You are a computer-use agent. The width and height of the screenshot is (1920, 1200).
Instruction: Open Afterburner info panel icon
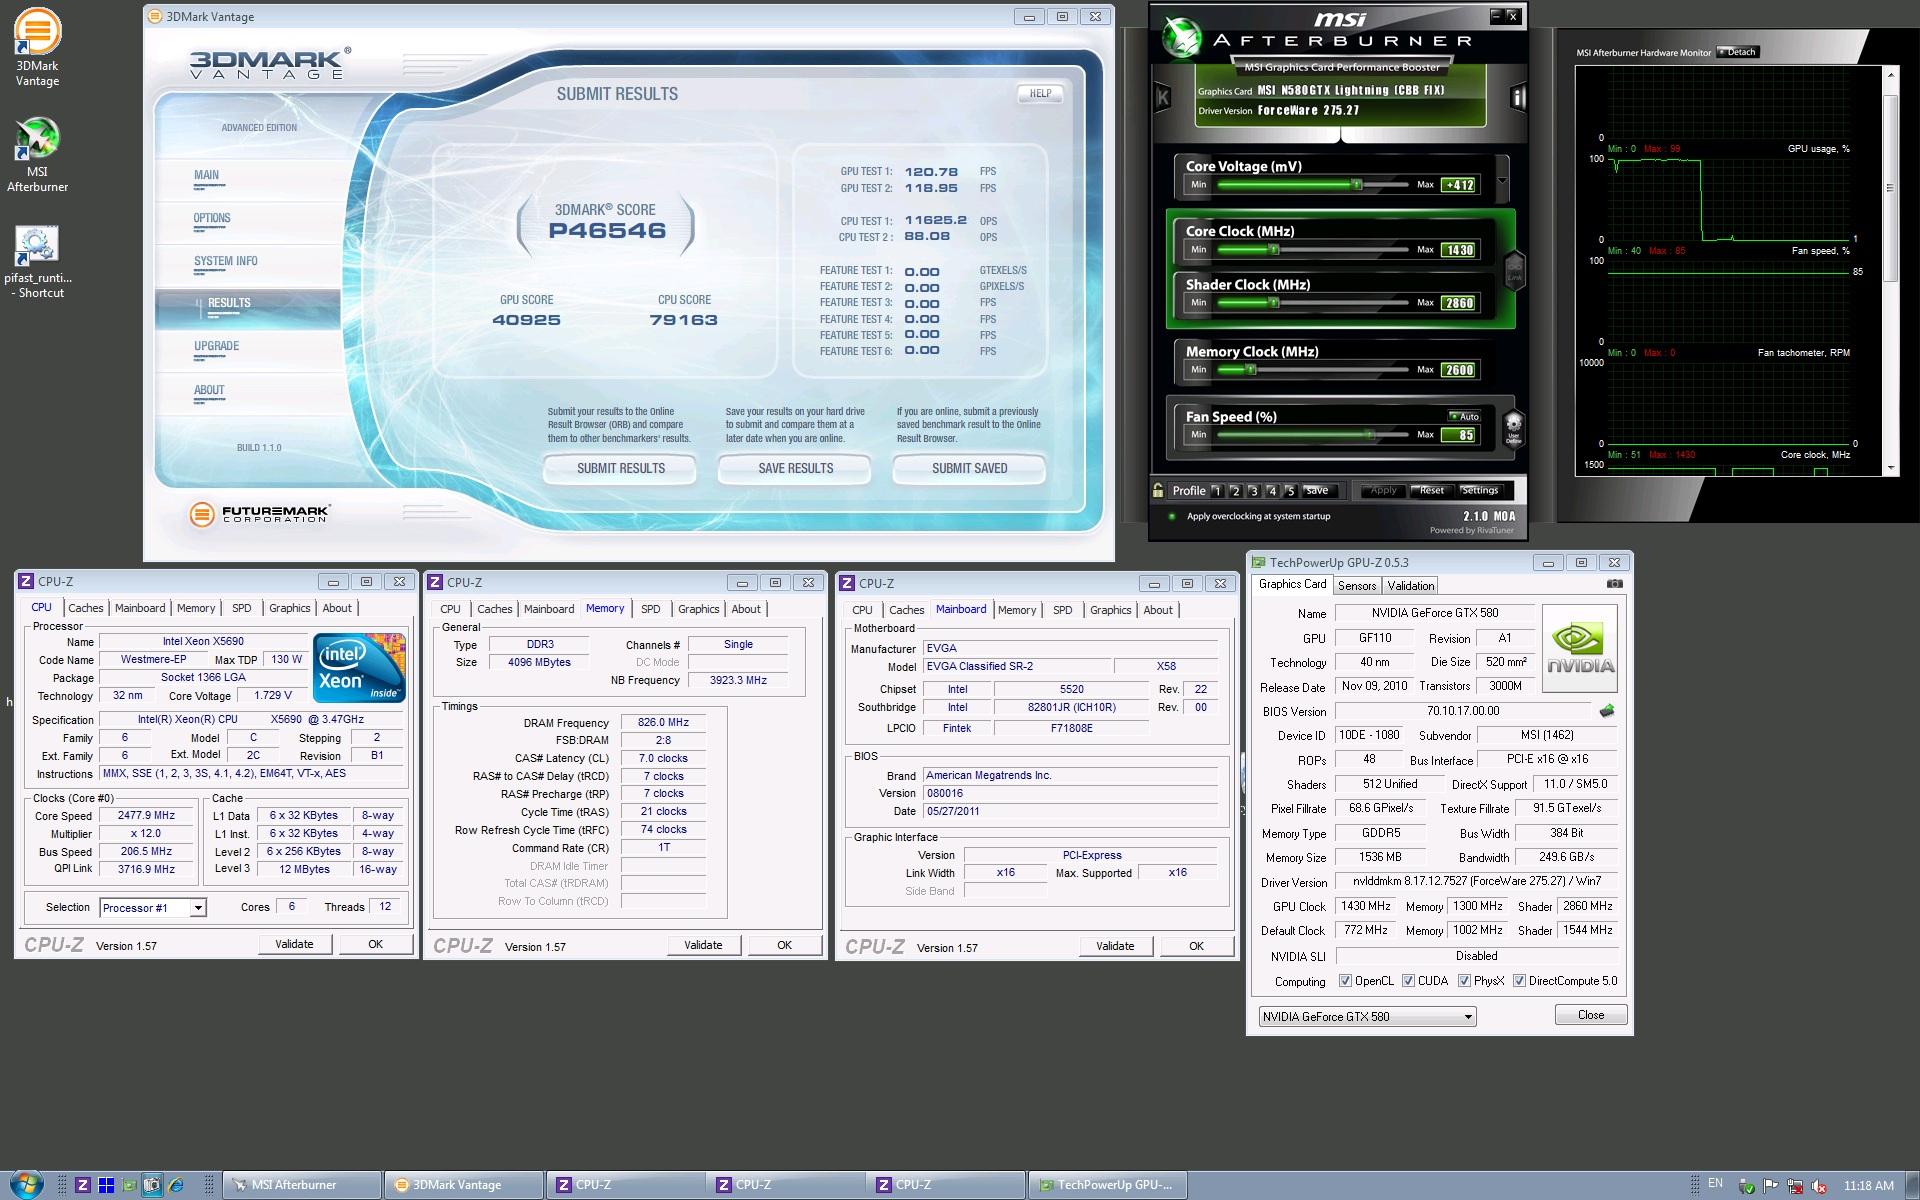coord(1518,97)
